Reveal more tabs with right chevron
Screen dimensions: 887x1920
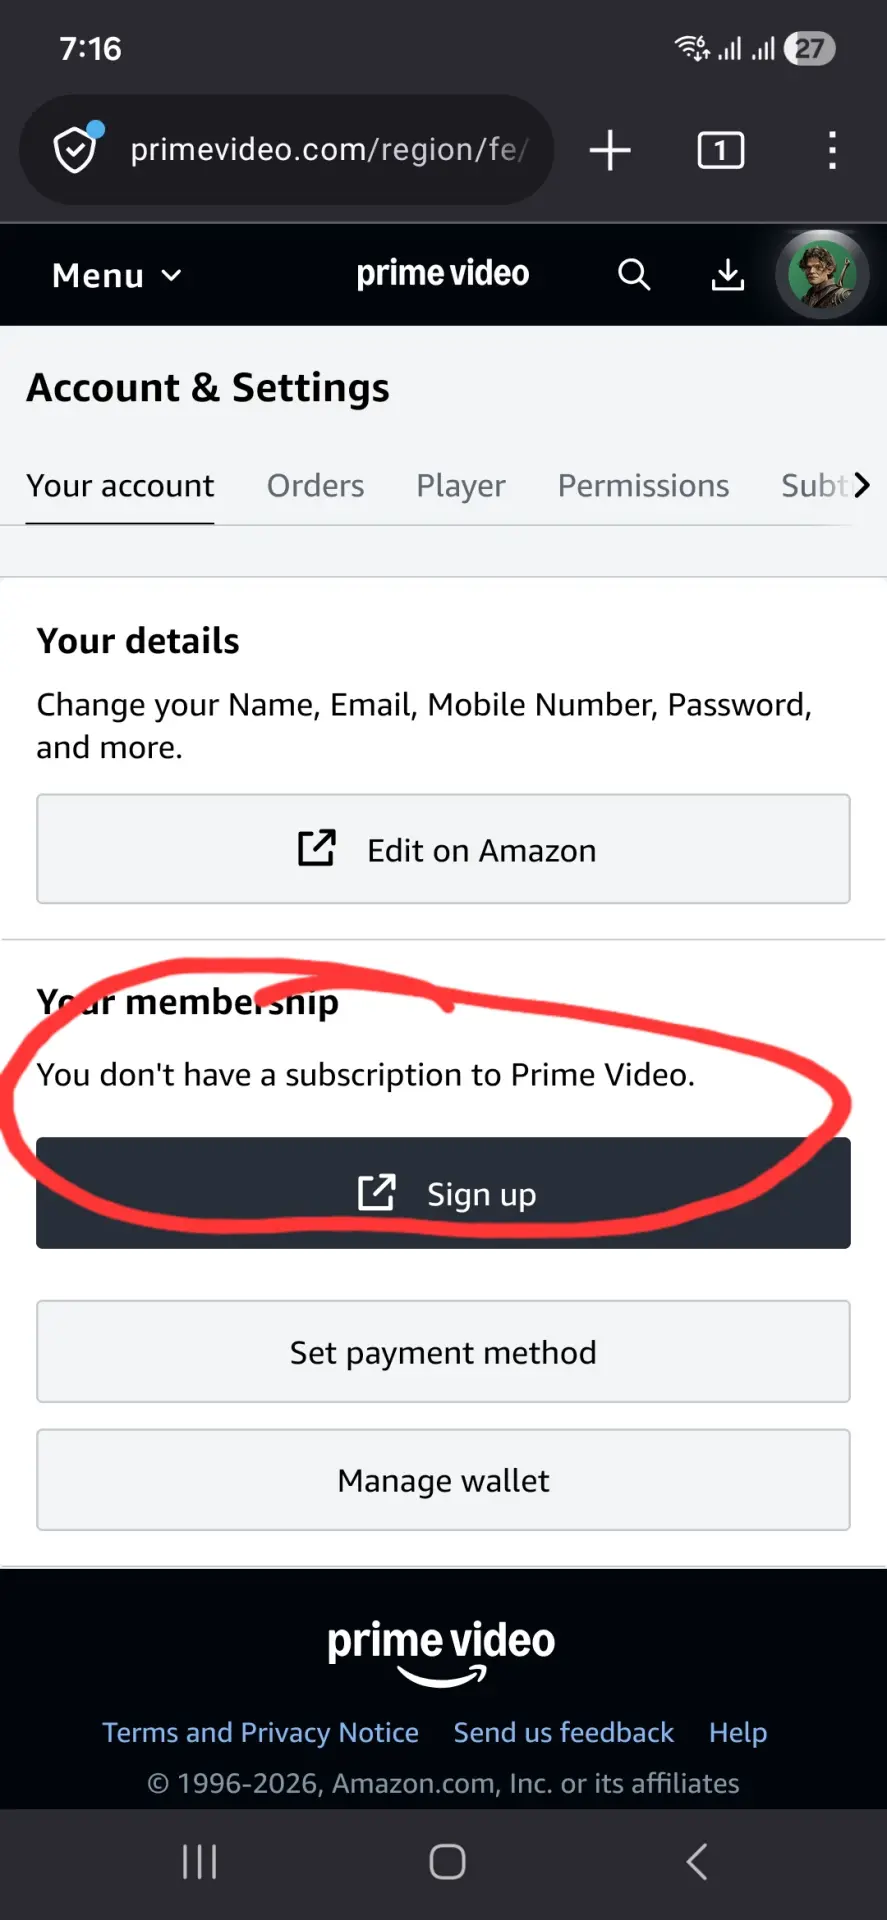point(862,485)
